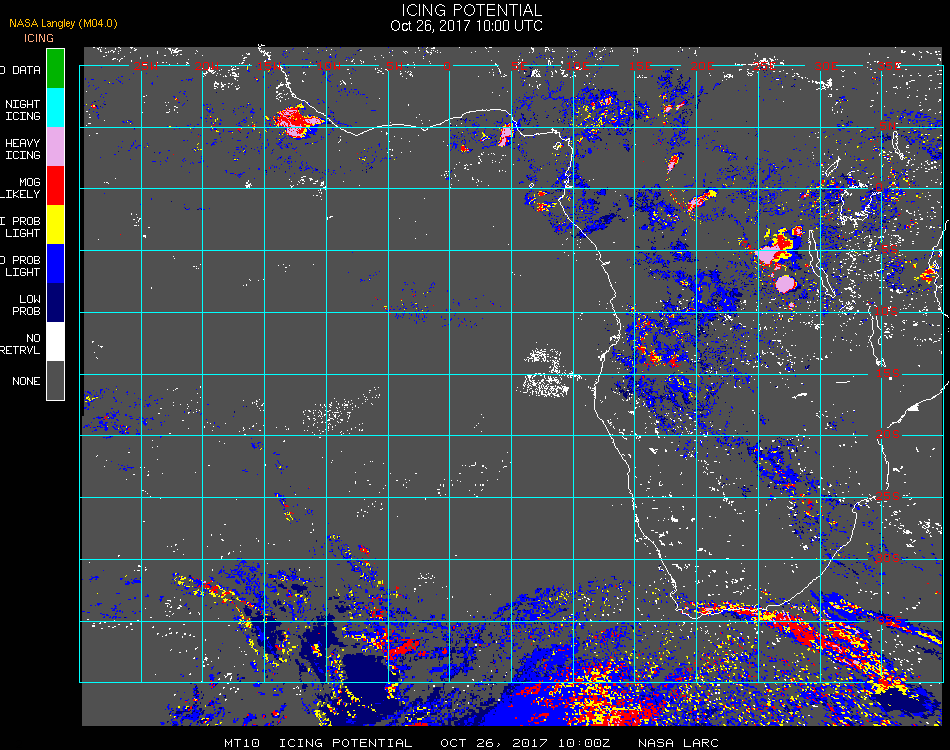The image size is (950, 750).
Task: Click the cyan NIGHT ICING legend swatch
Action: pyautogui.click(x=55, y=107)
